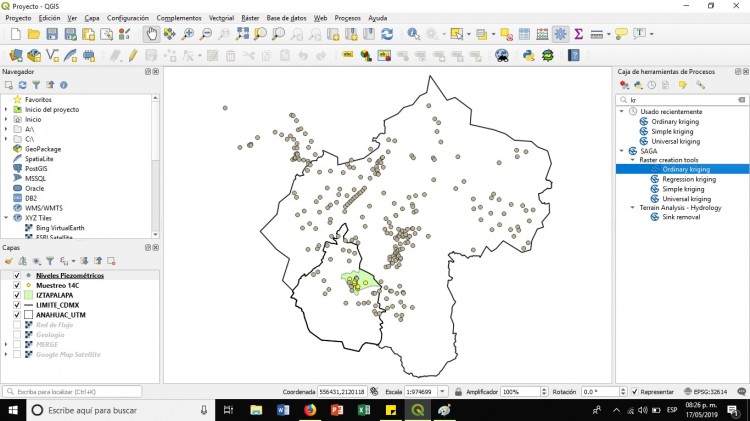The width and height of the screenshot is (750, 421).
Task: Activate the Identify Features tool
Action: pos(413,34)
